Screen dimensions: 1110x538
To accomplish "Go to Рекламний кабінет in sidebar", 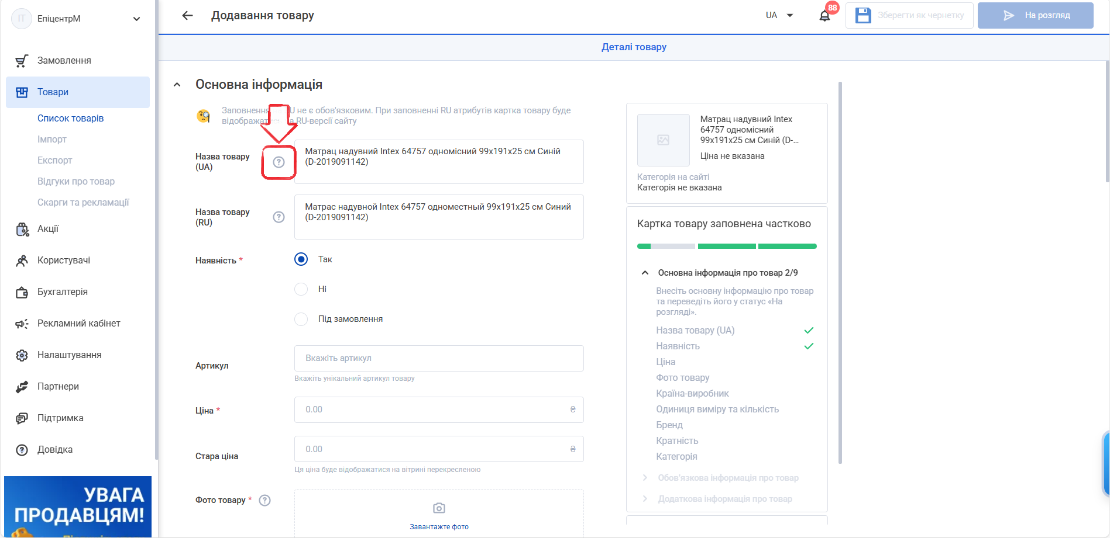I will (78, 324).
